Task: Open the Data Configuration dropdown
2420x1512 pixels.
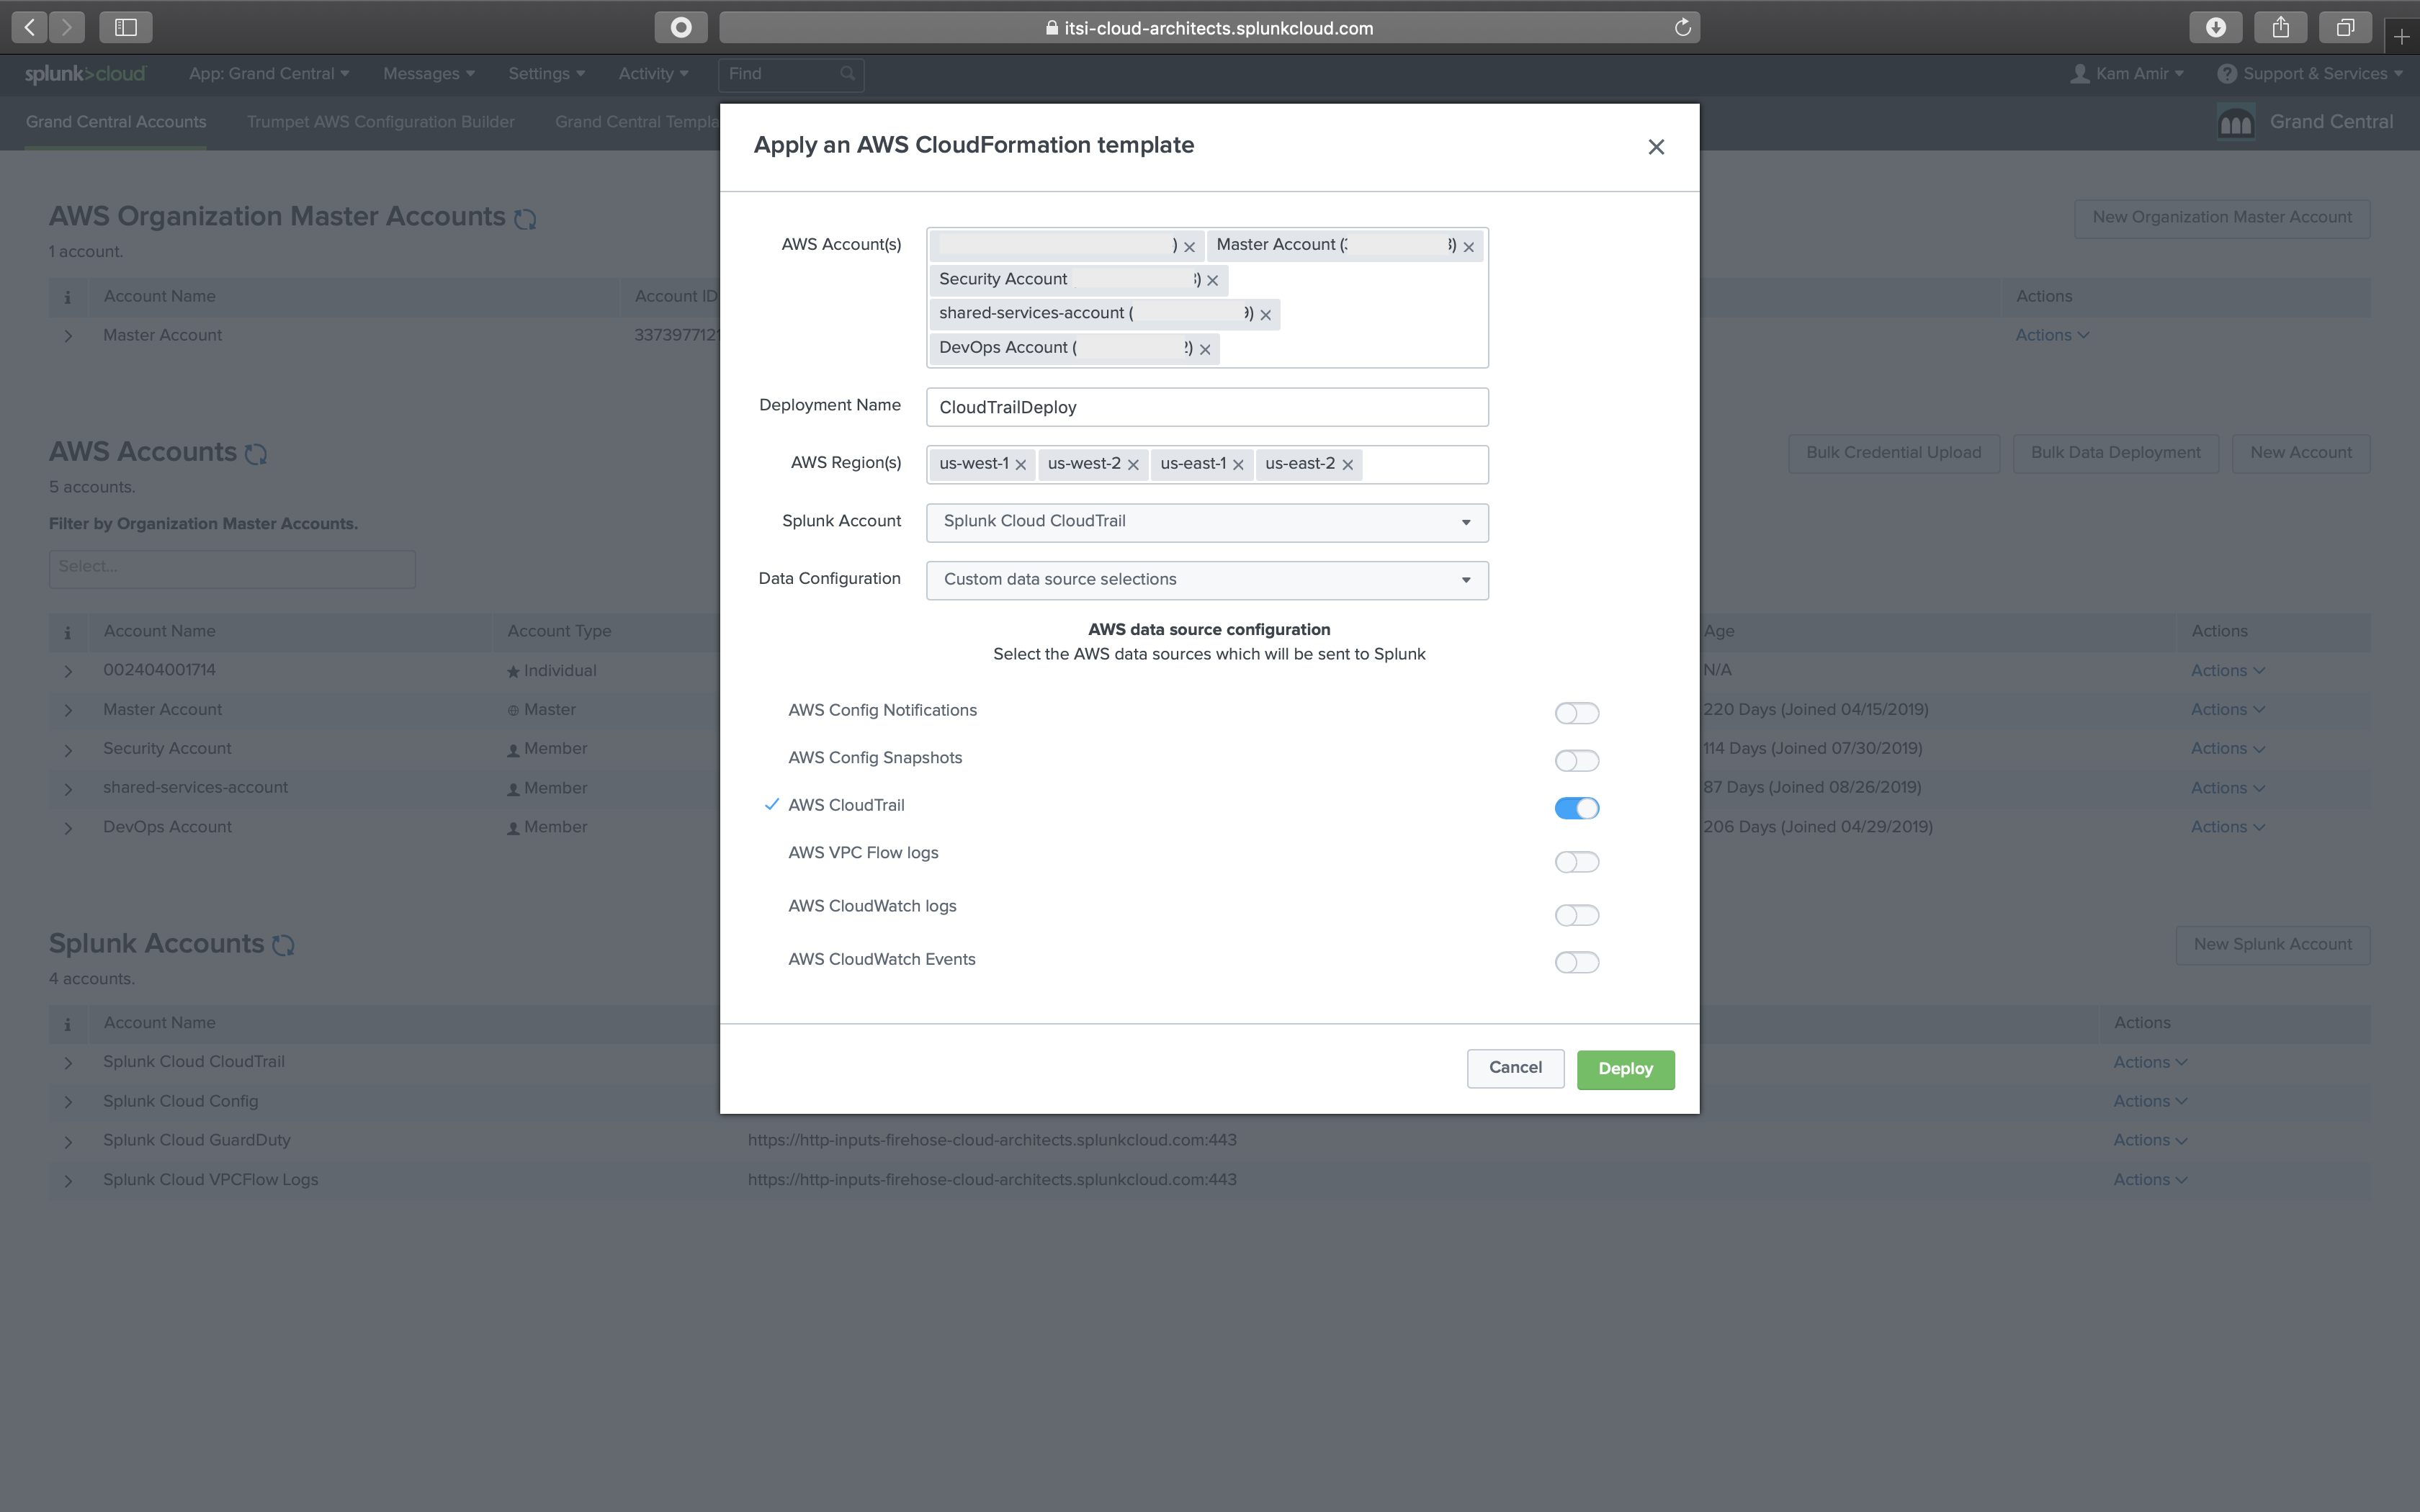Action: point(1207,580)
